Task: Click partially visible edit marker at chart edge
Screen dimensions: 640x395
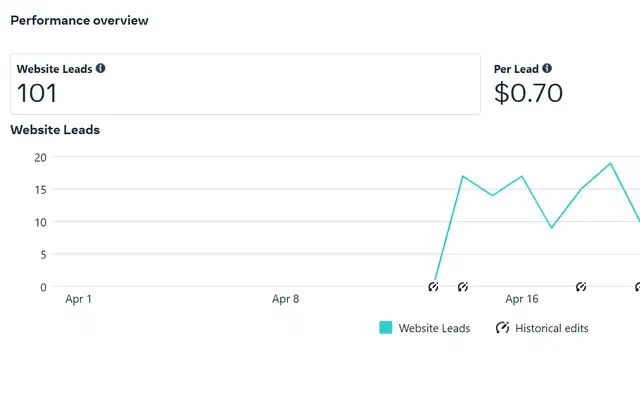Action: click(638, 287)
